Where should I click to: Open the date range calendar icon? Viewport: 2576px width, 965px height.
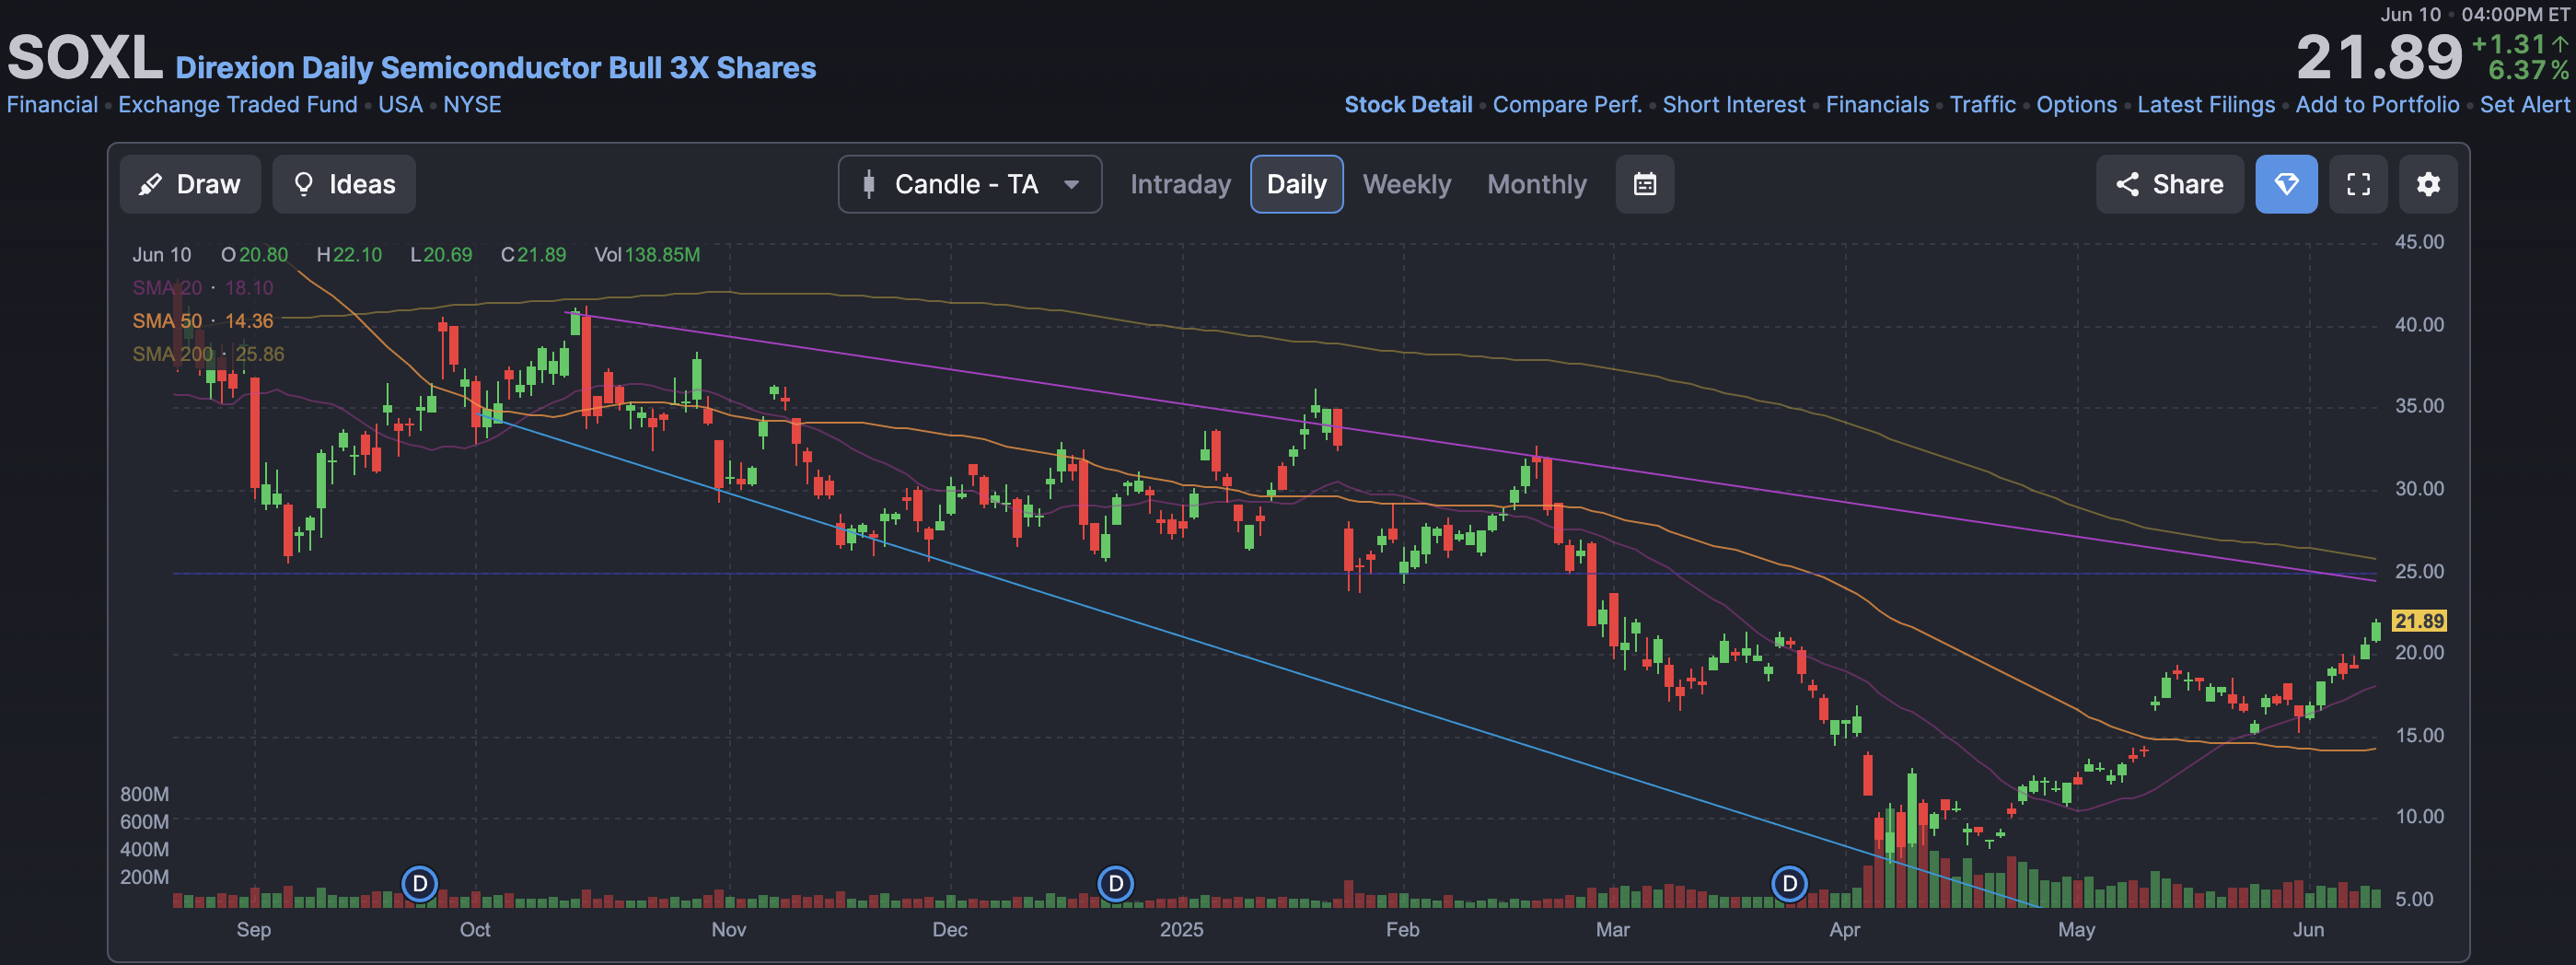(x=1645, y=184)
